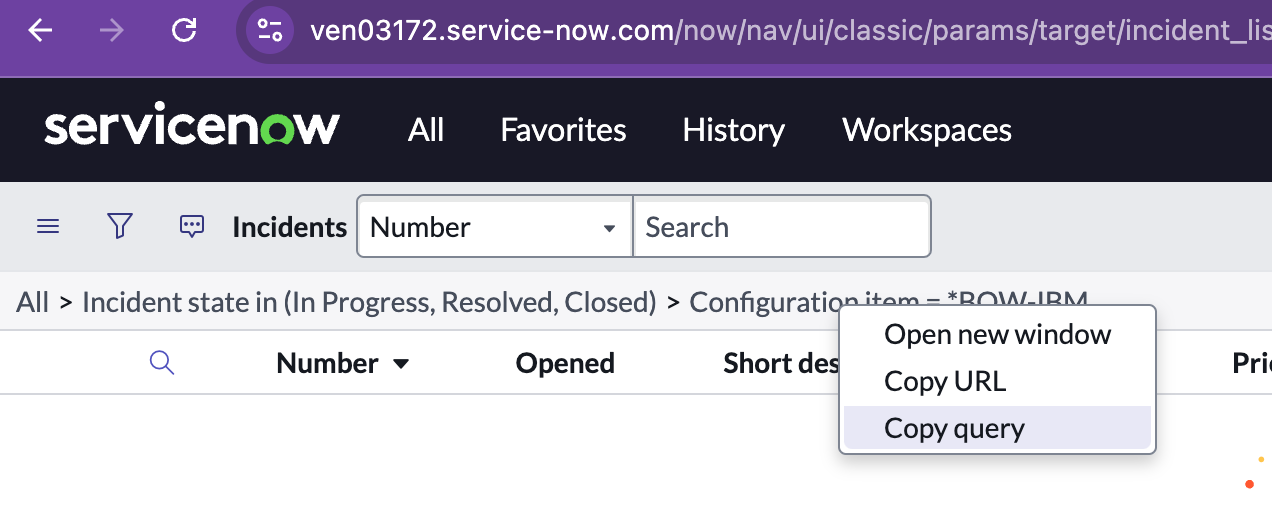Viewport: 1272px width, 510px height.
Task: Click the Incident state breadcrumb filter
Action: coord(368,301)
